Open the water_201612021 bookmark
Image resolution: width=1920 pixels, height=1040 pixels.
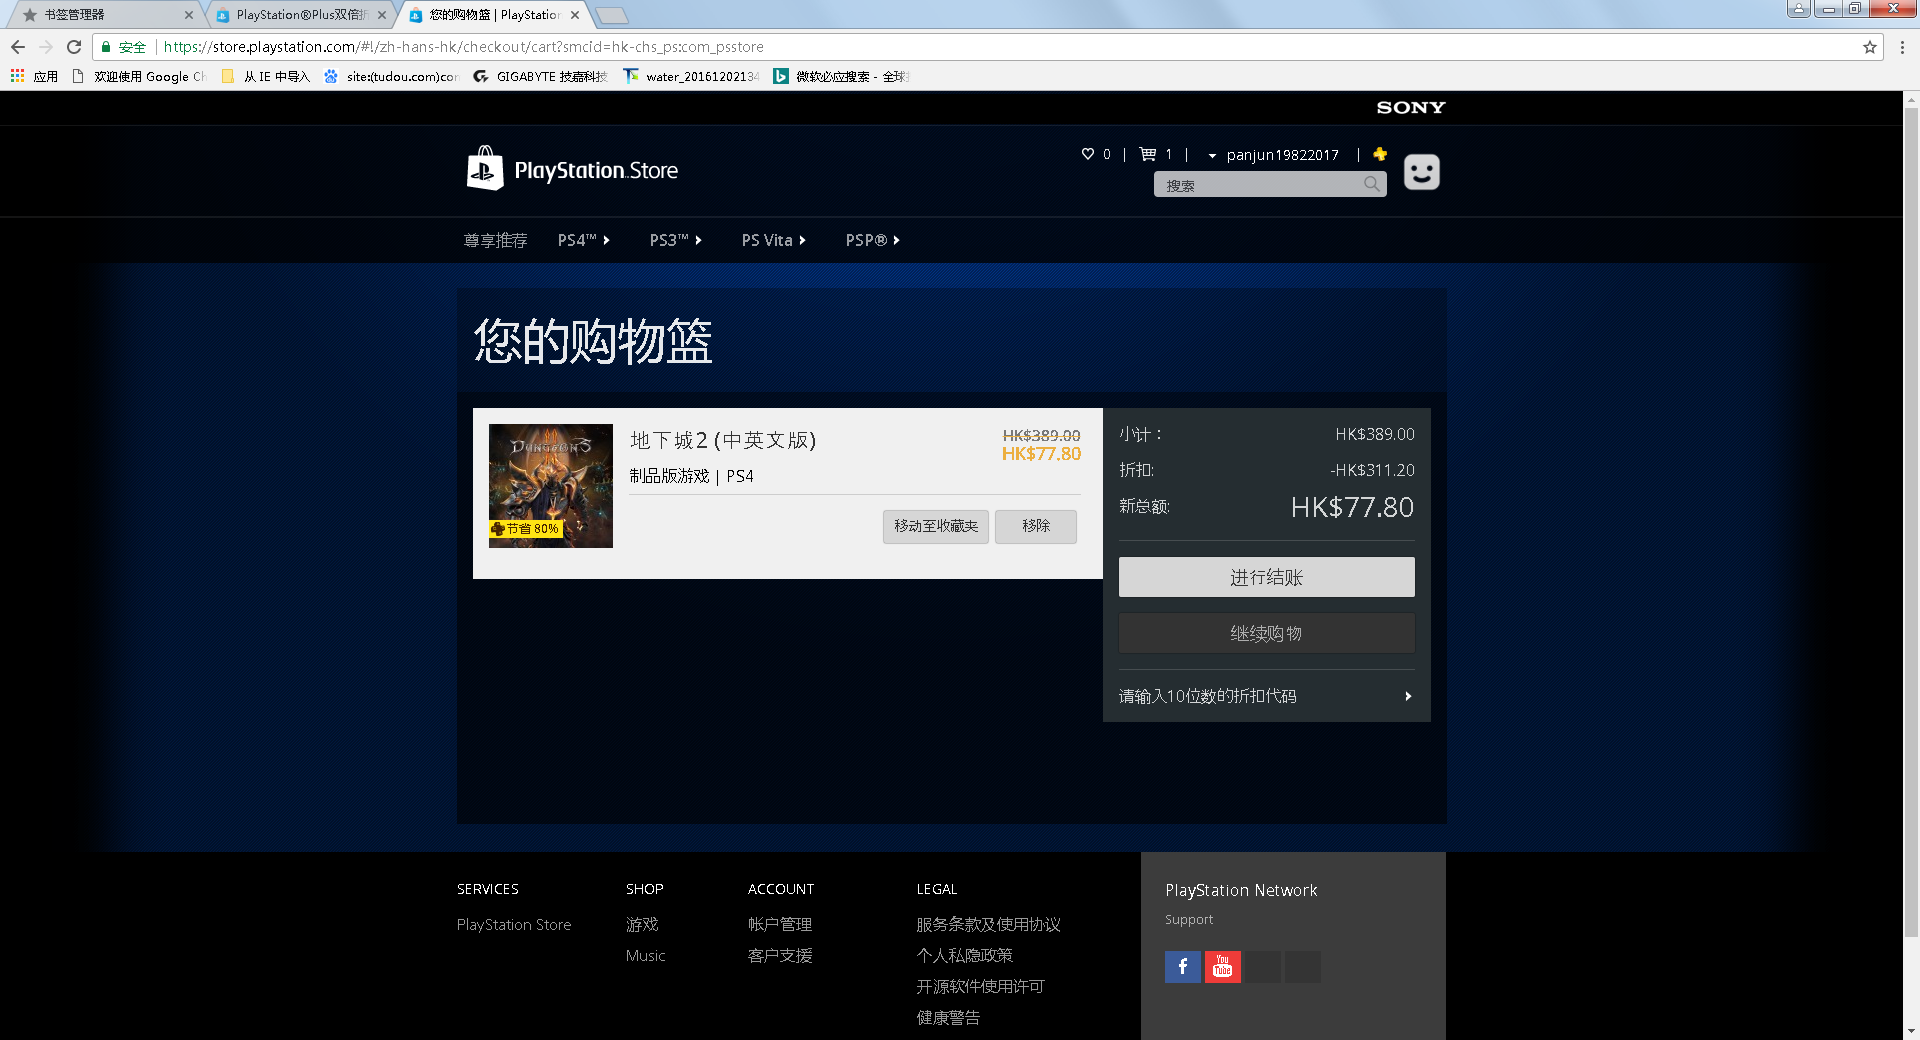click(692, 76)
